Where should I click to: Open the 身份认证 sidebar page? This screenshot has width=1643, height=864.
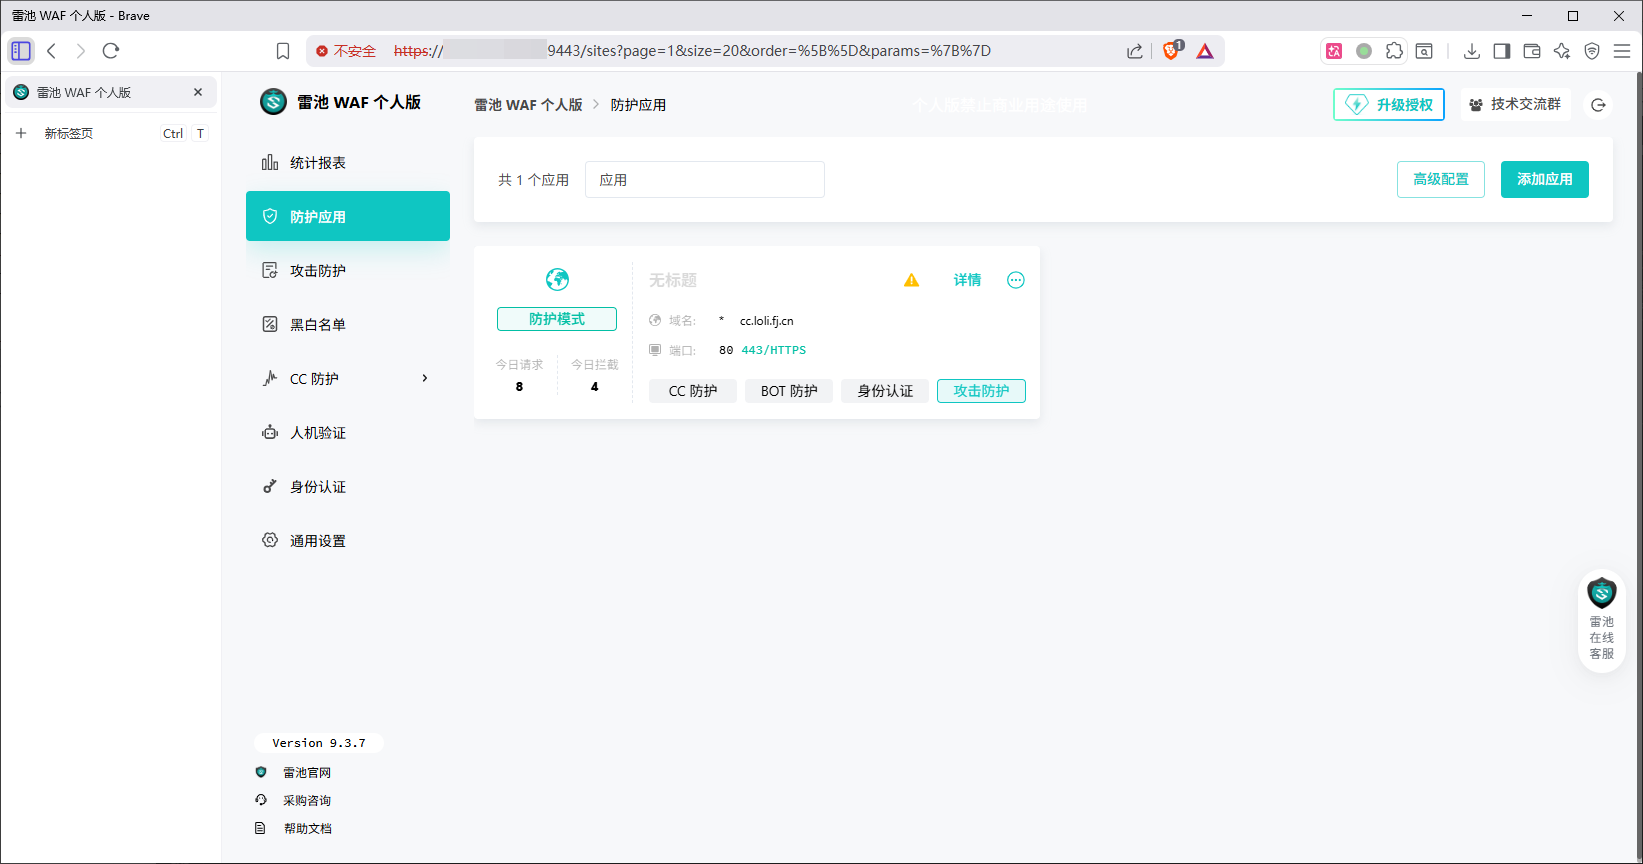(x=347, y=487)
